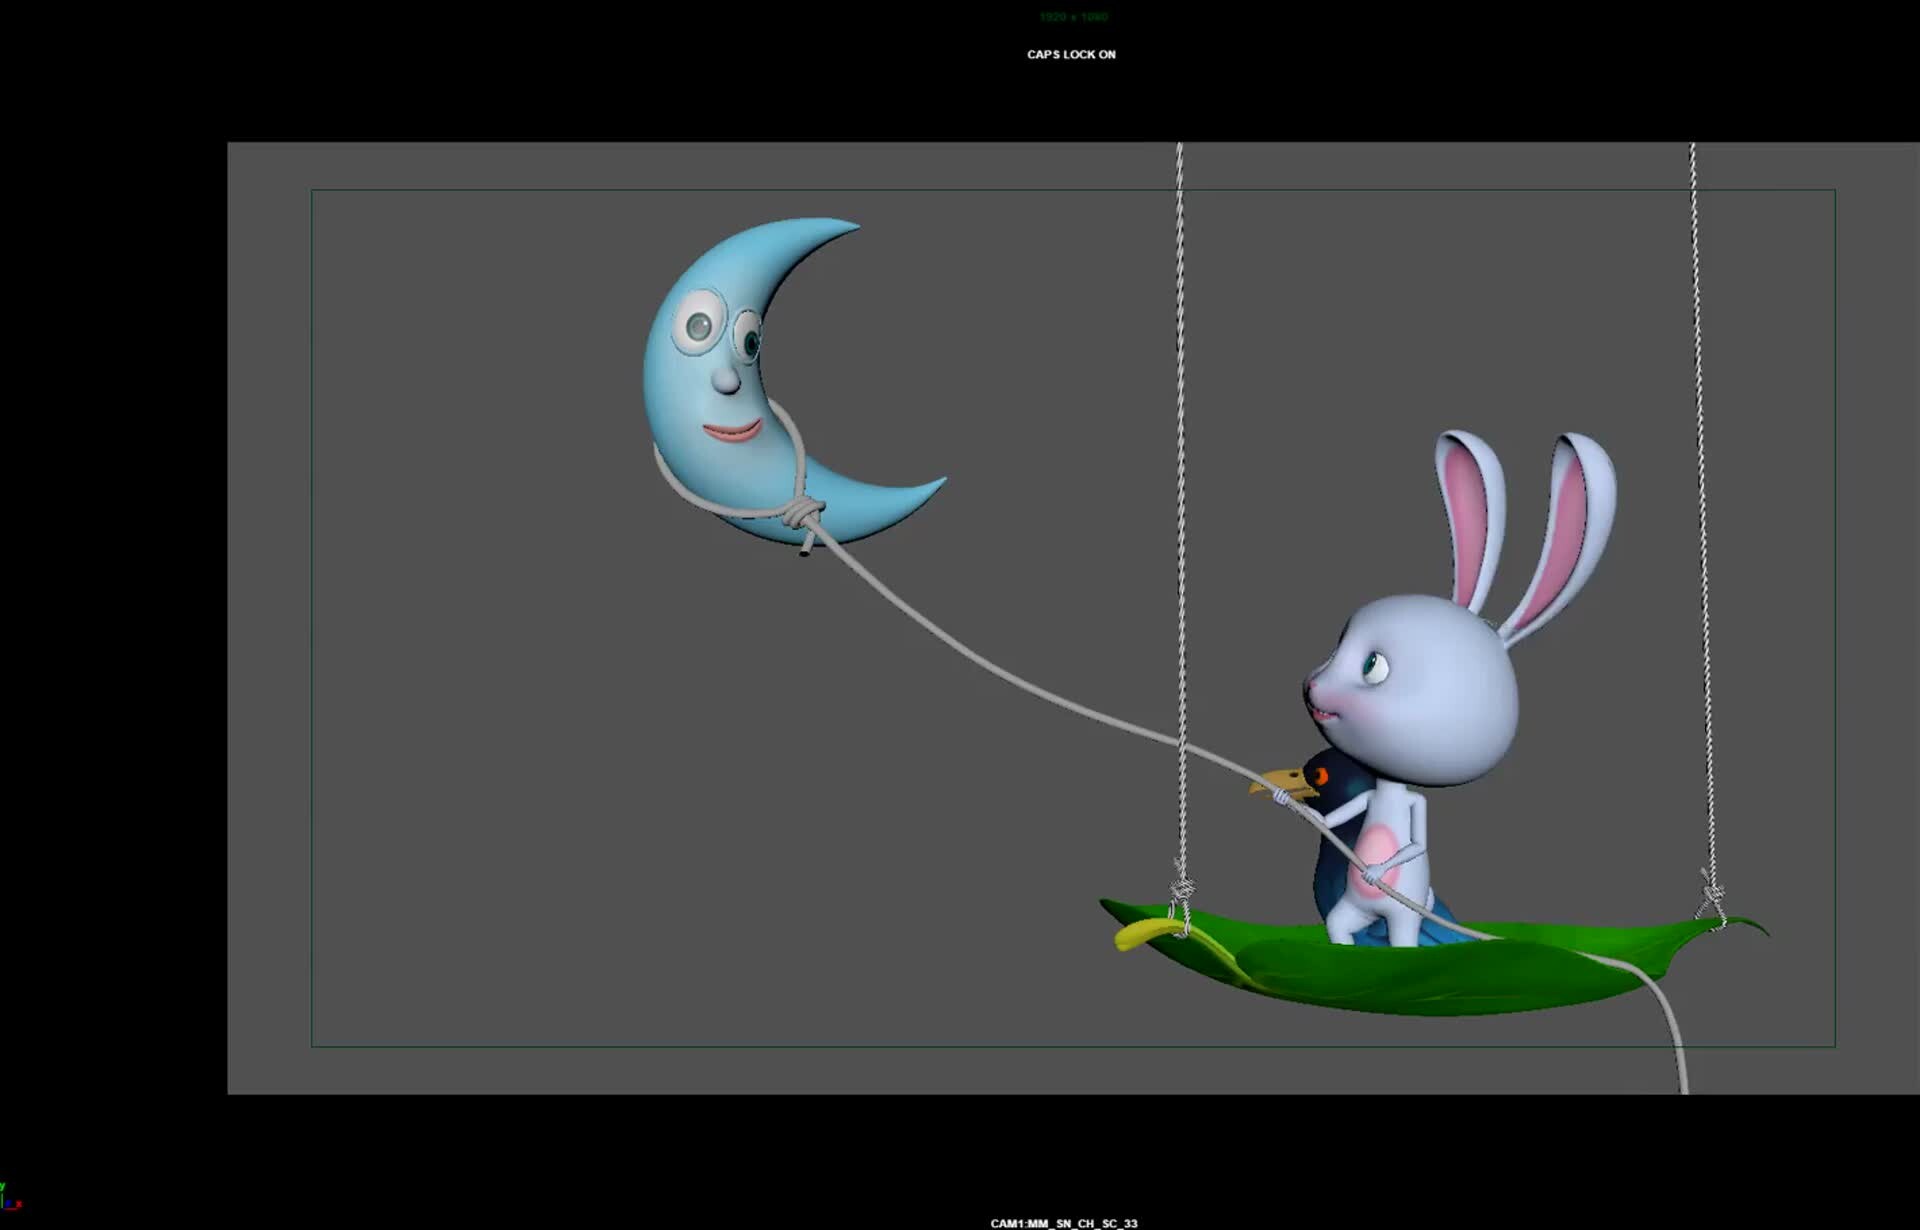Screen dimensions: 1920x1230
Task: Click the moon's left eye
Action: [698, 325]
